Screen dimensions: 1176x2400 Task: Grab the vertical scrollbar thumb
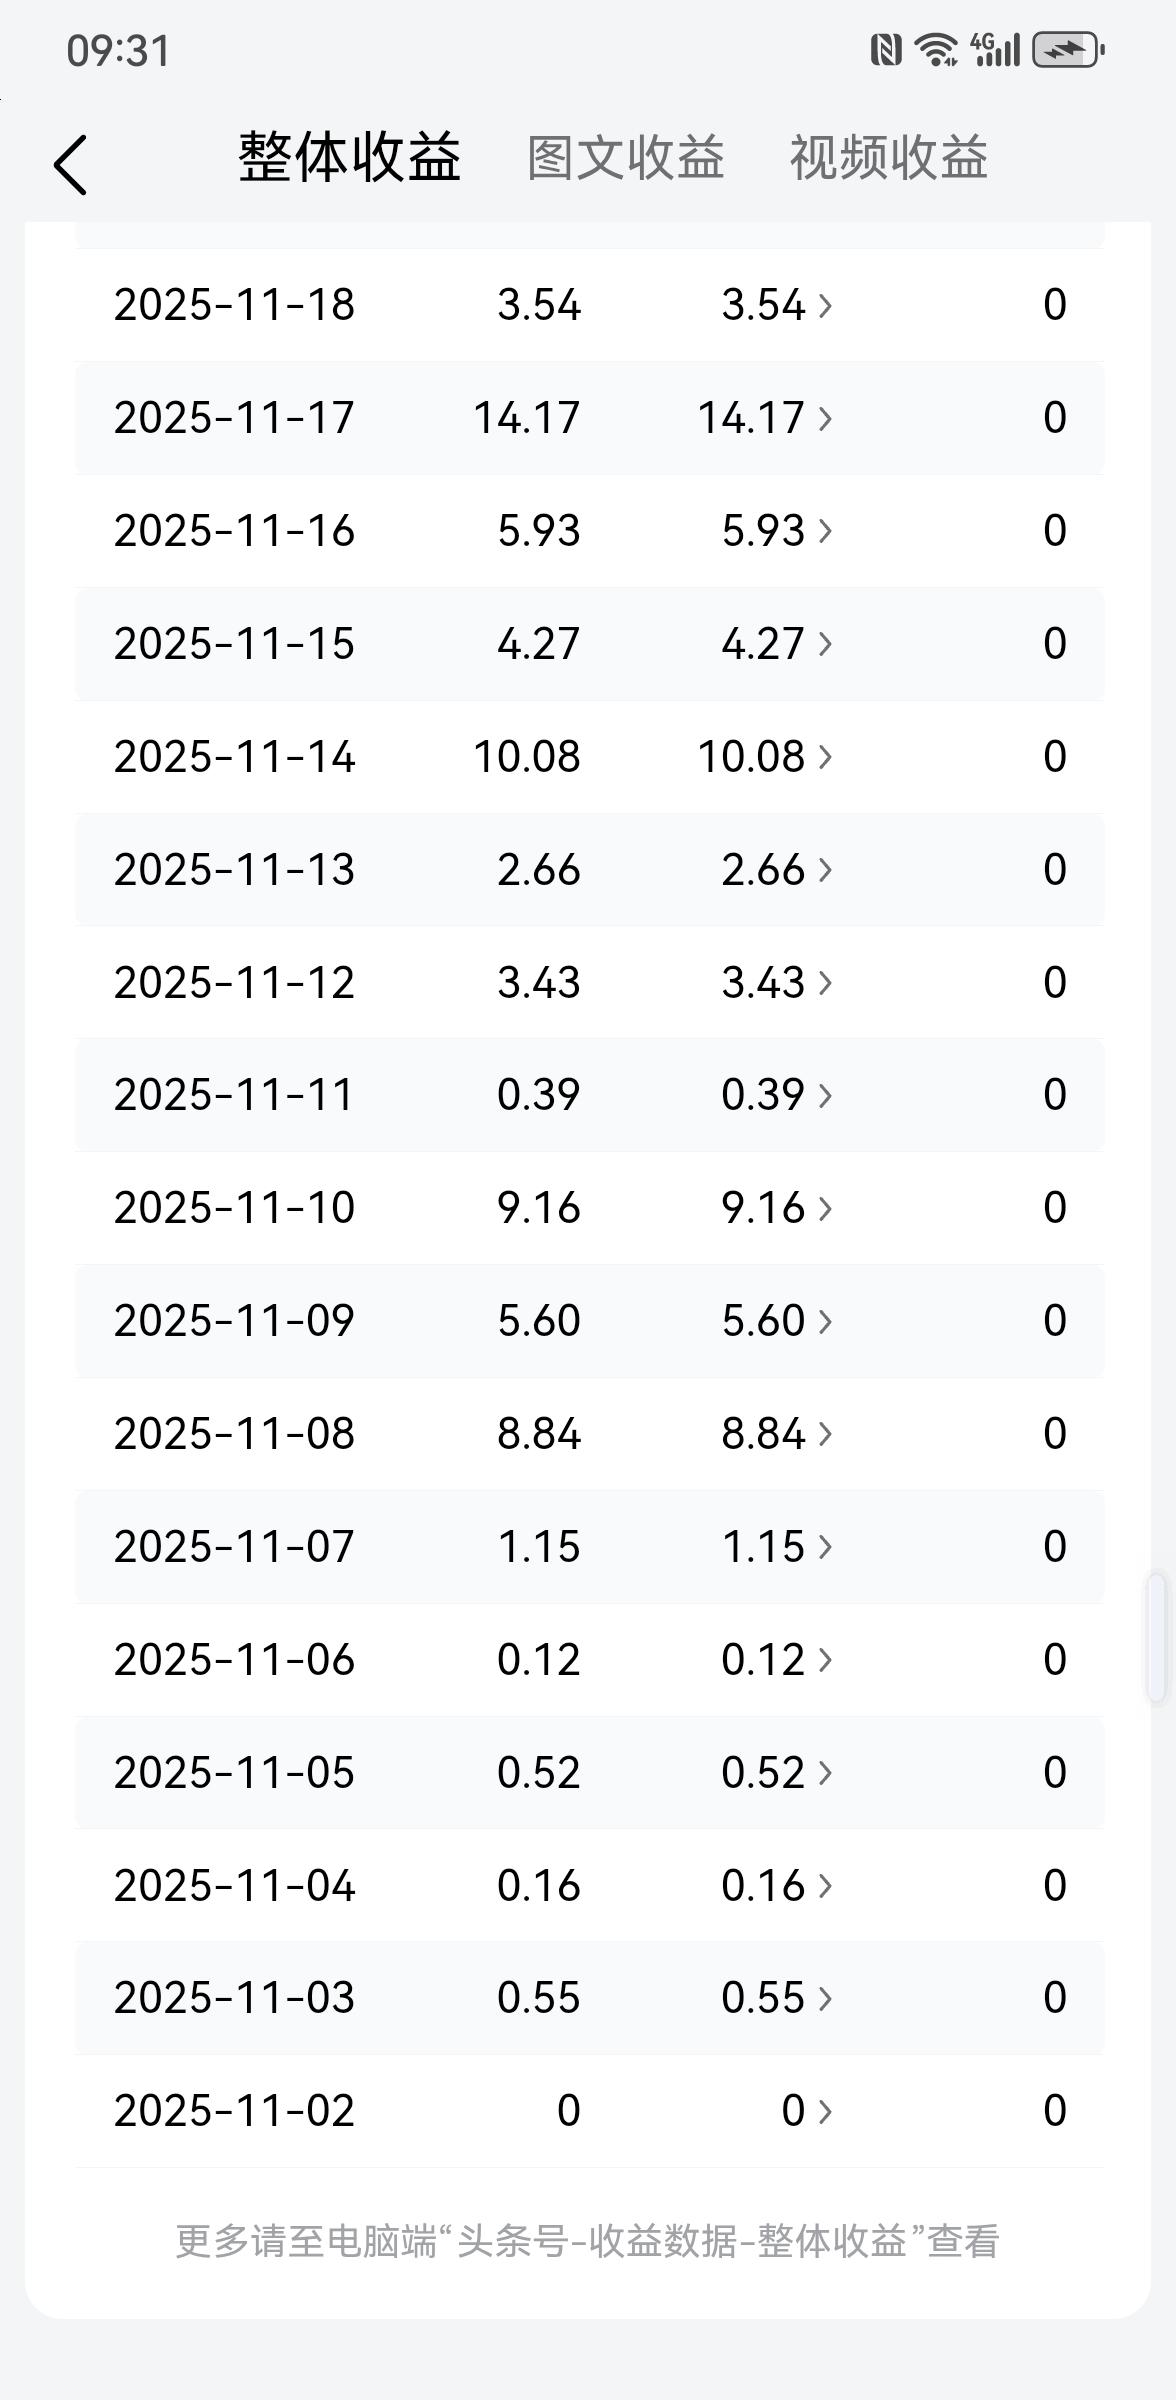pos(1156,1638)
